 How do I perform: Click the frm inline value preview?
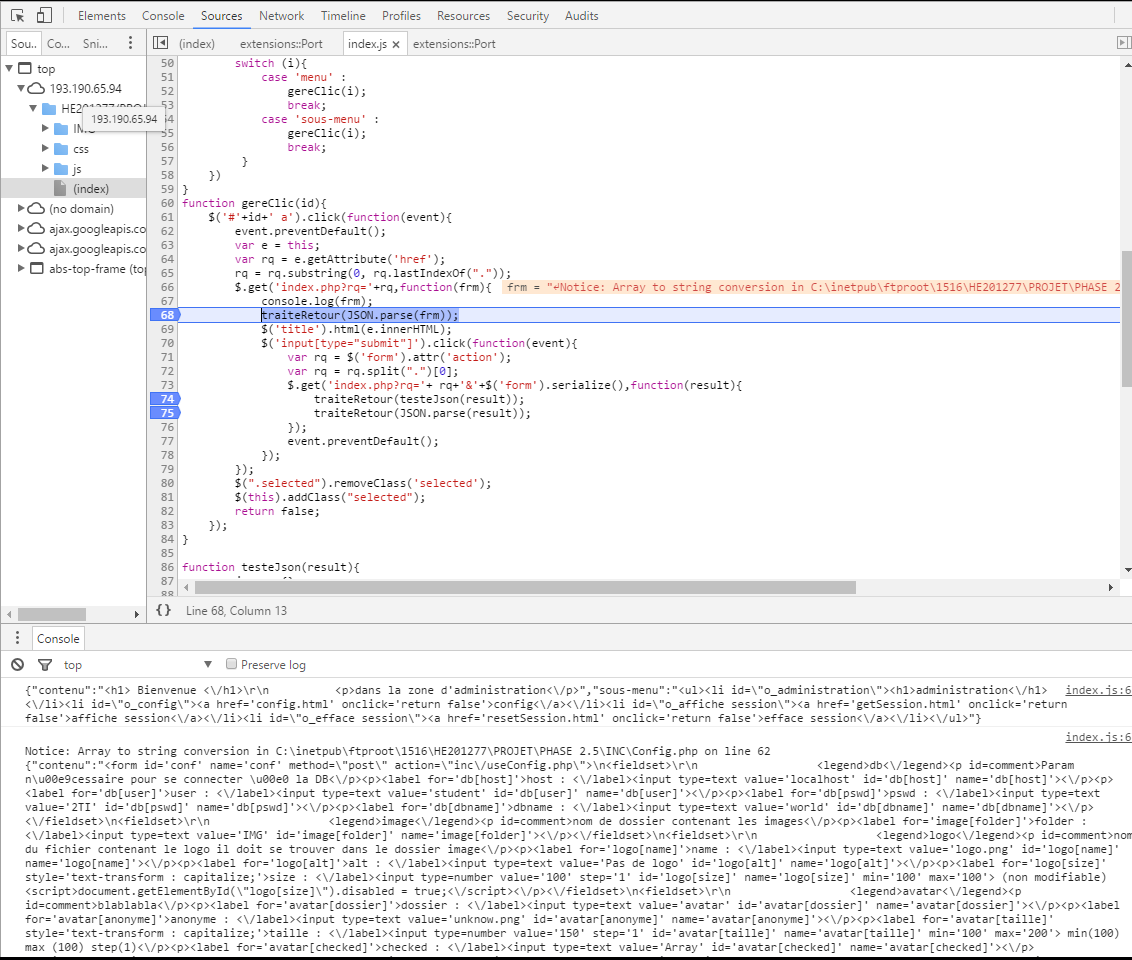(x=811, y=287)
